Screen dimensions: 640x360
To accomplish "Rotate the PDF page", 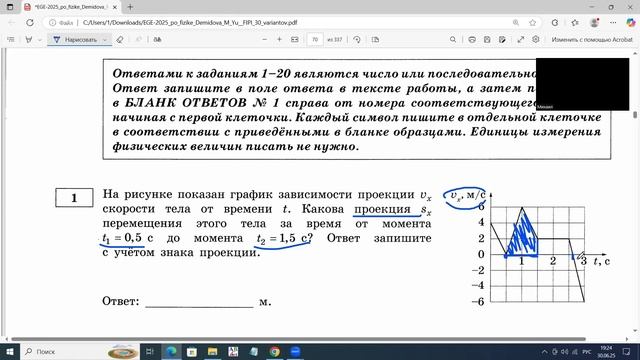I will (x=357, y=40).
